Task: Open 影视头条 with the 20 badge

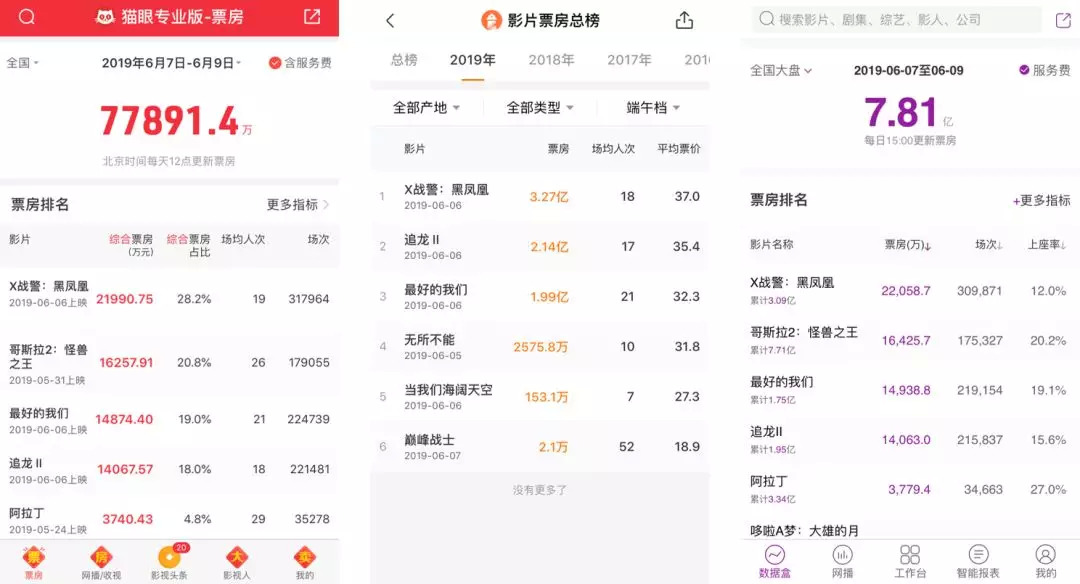Action: coord(169,562)
